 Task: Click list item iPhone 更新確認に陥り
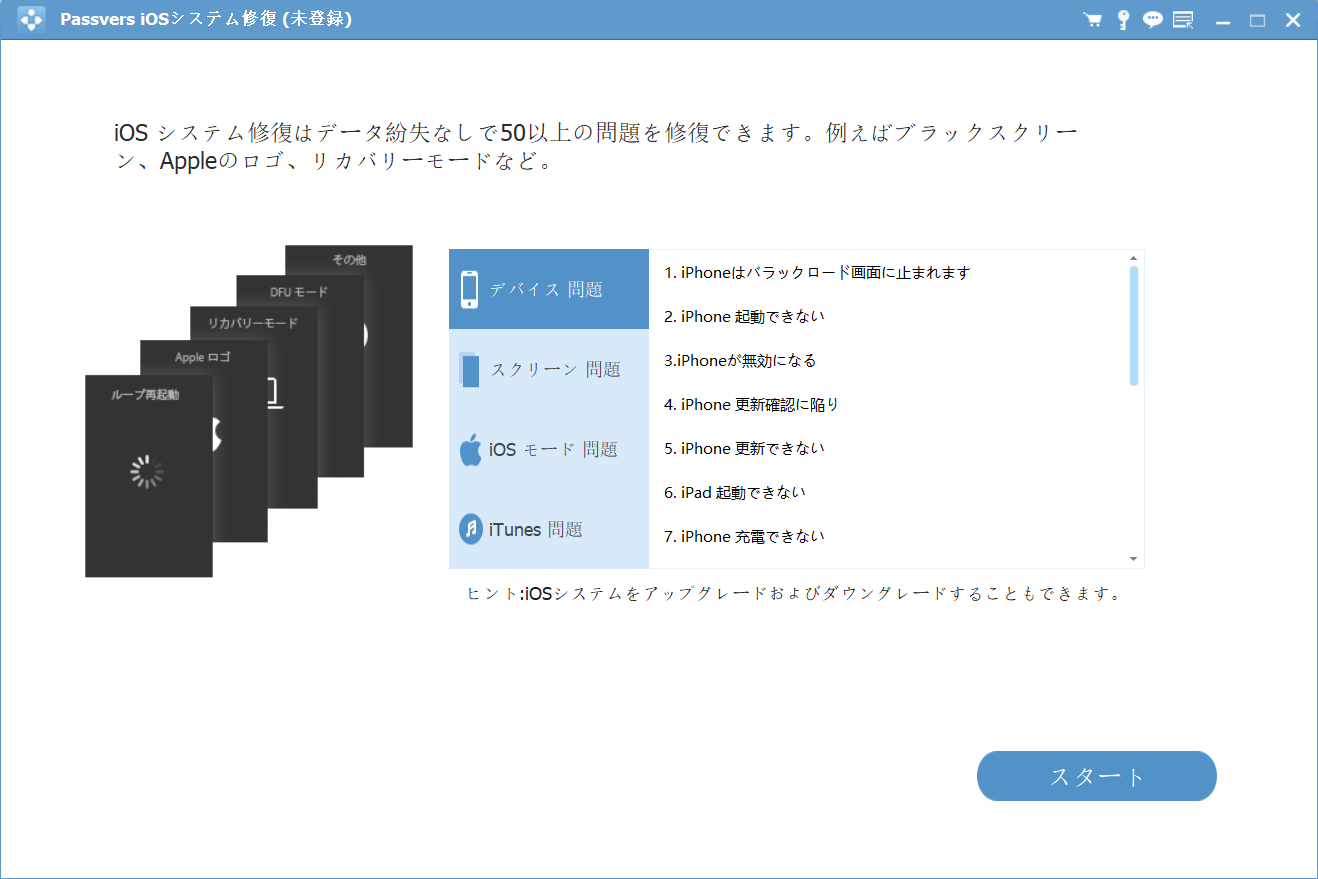(751, 404)
